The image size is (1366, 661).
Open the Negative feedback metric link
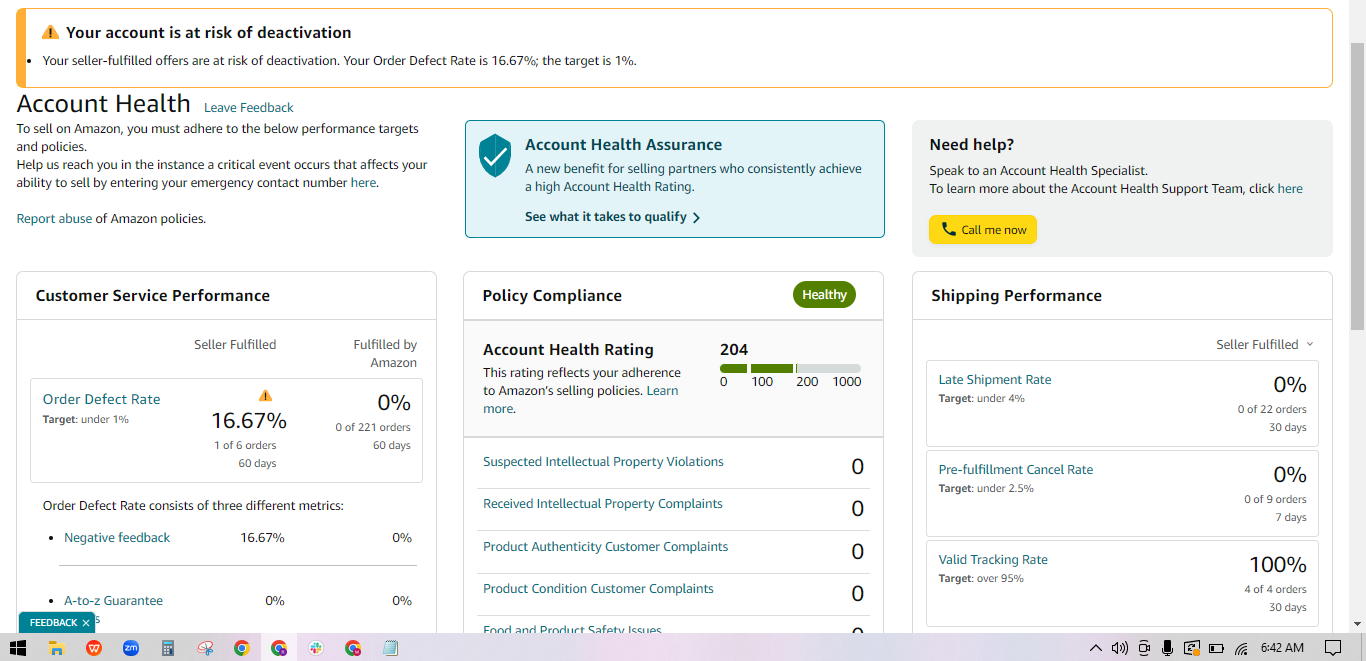tap(117, 537)
